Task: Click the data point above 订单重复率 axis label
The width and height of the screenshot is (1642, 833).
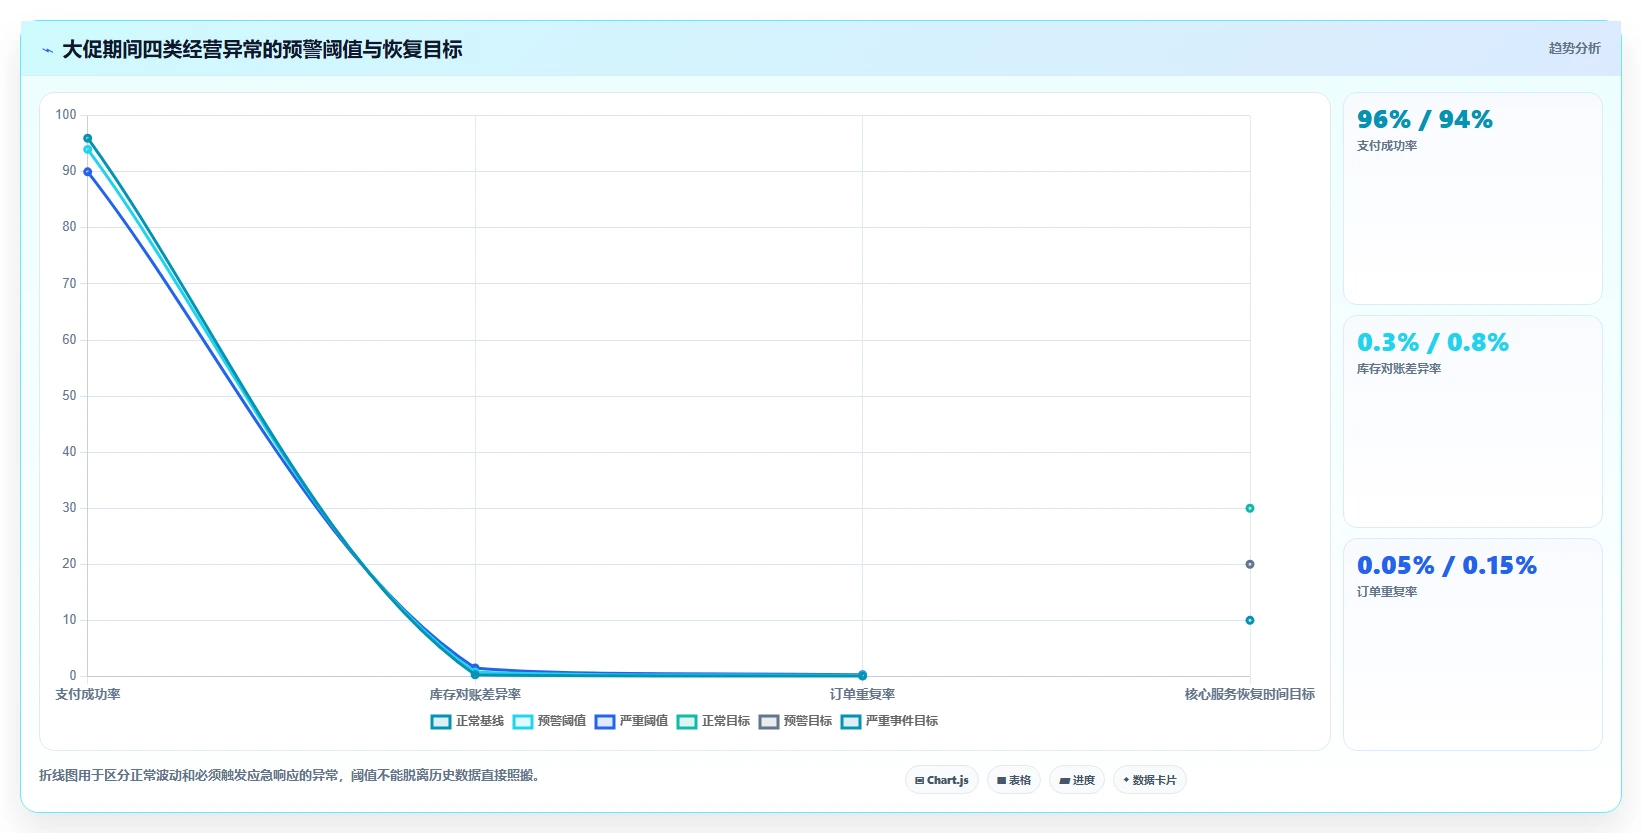Action: click(862, 675)
